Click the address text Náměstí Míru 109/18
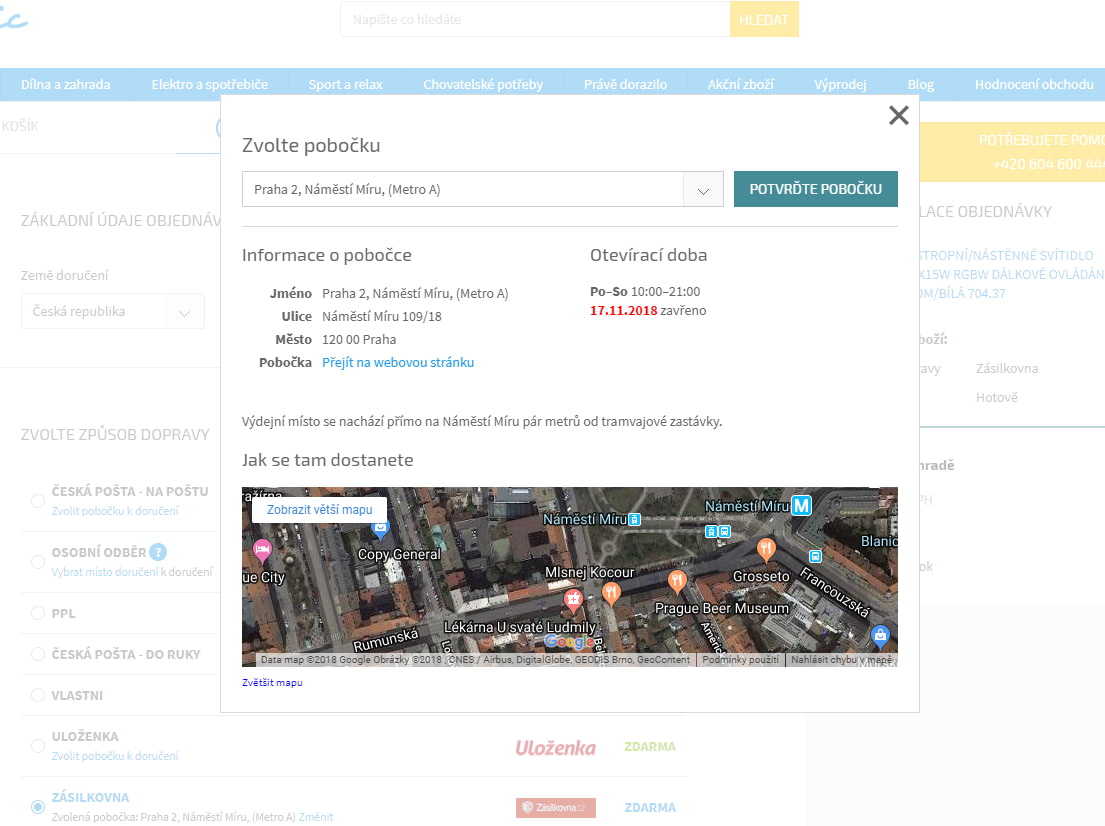The height and width of the screenshot is (826, 1105). click(x=382, y=316)
